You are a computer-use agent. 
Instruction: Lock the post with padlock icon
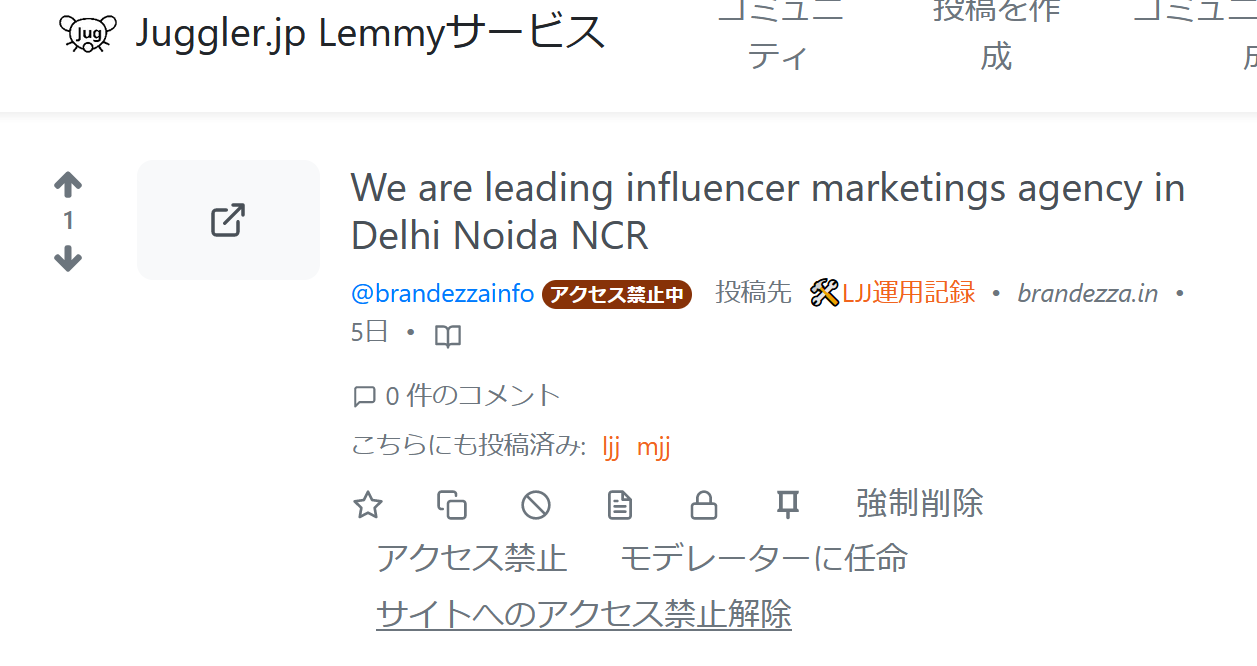pyautogui.click(x=704, y=505)
